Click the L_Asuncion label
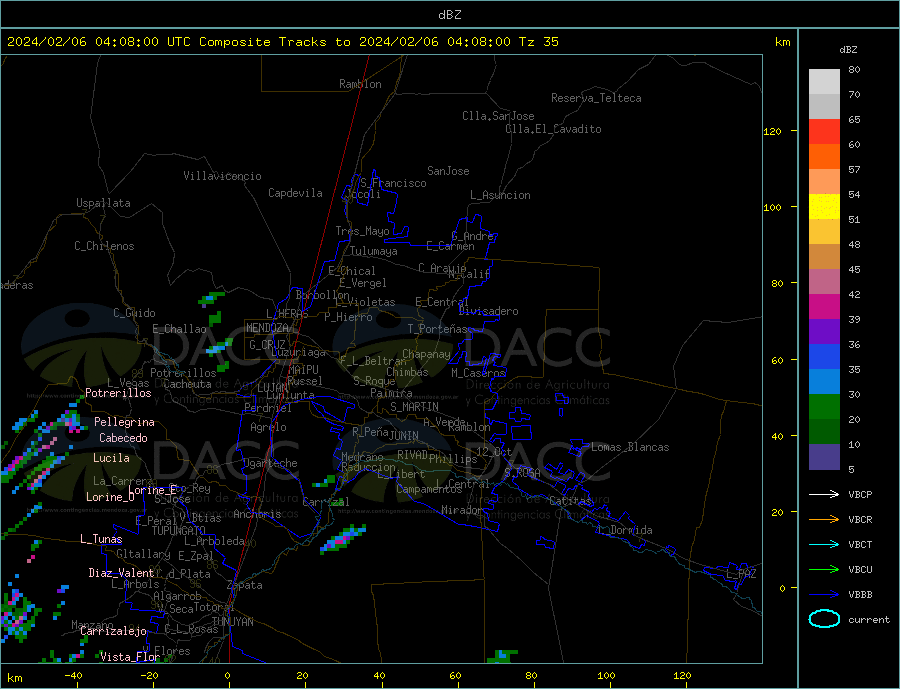900x689 pixels. (500, 195)
